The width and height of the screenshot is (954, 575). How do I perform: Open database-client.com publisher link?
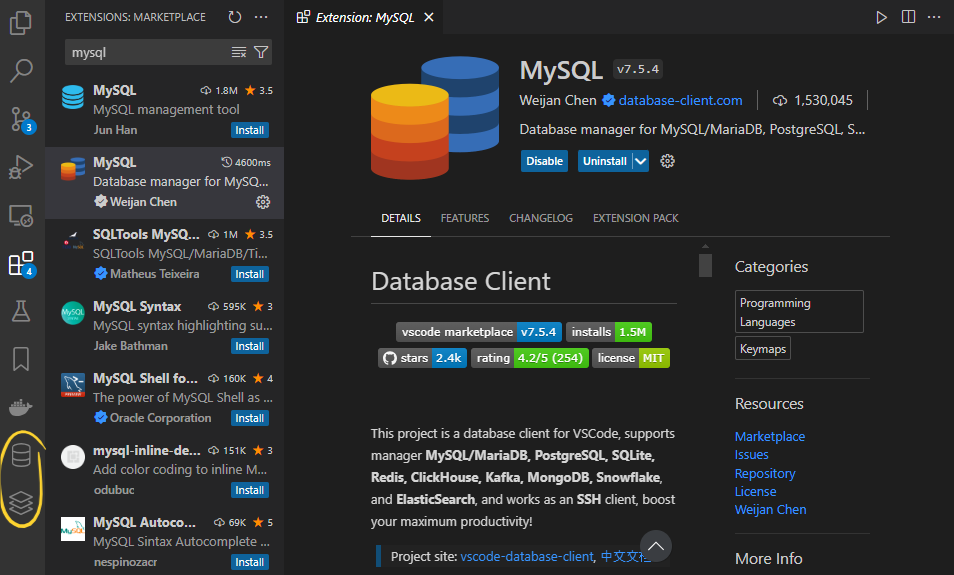tap(680, 100)
